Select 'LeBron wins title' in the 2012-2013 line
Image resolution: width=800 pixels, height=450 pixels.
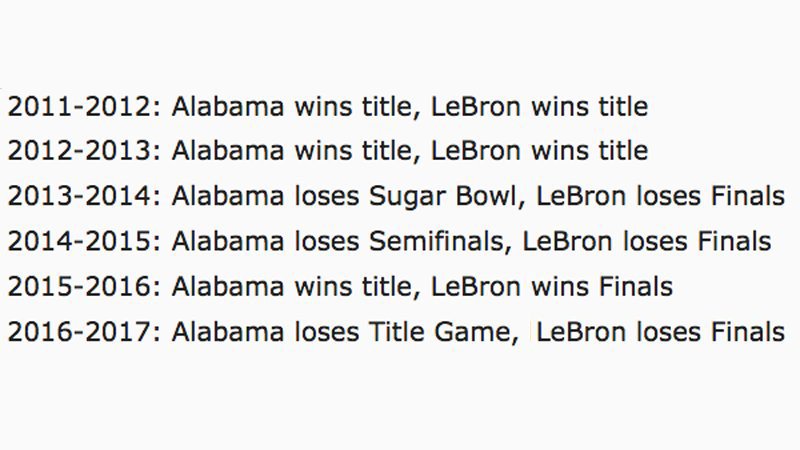tap(540, 151)
